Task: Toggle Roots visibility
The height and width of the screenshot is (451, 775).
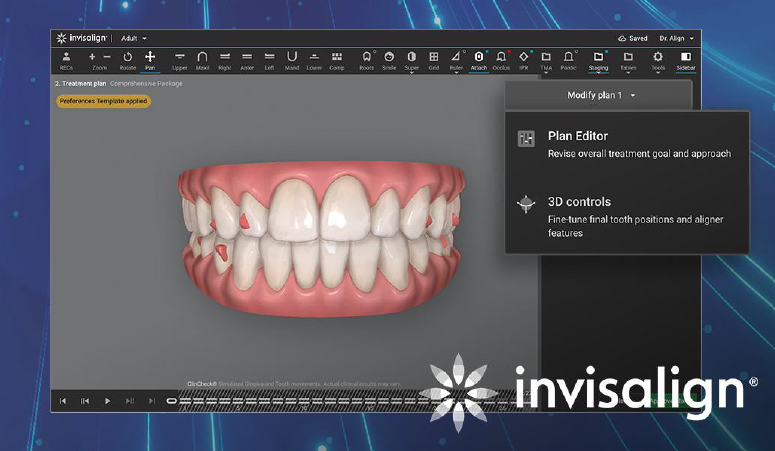Action: (367, 61)
